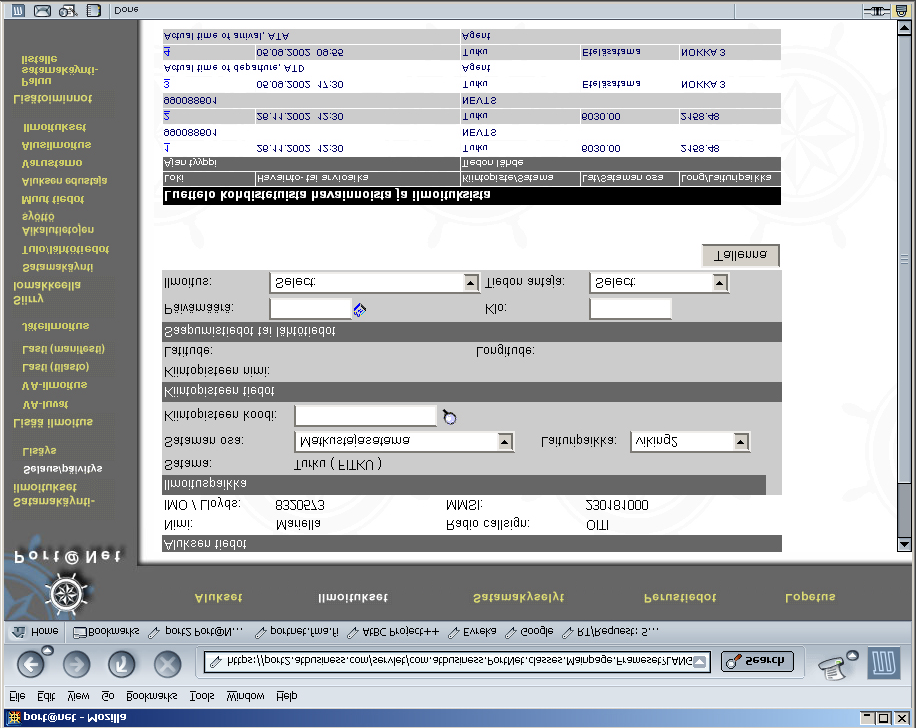916x728 pixels.
Task: Open the URL bar history dropdown arrow
Action: 699,661
